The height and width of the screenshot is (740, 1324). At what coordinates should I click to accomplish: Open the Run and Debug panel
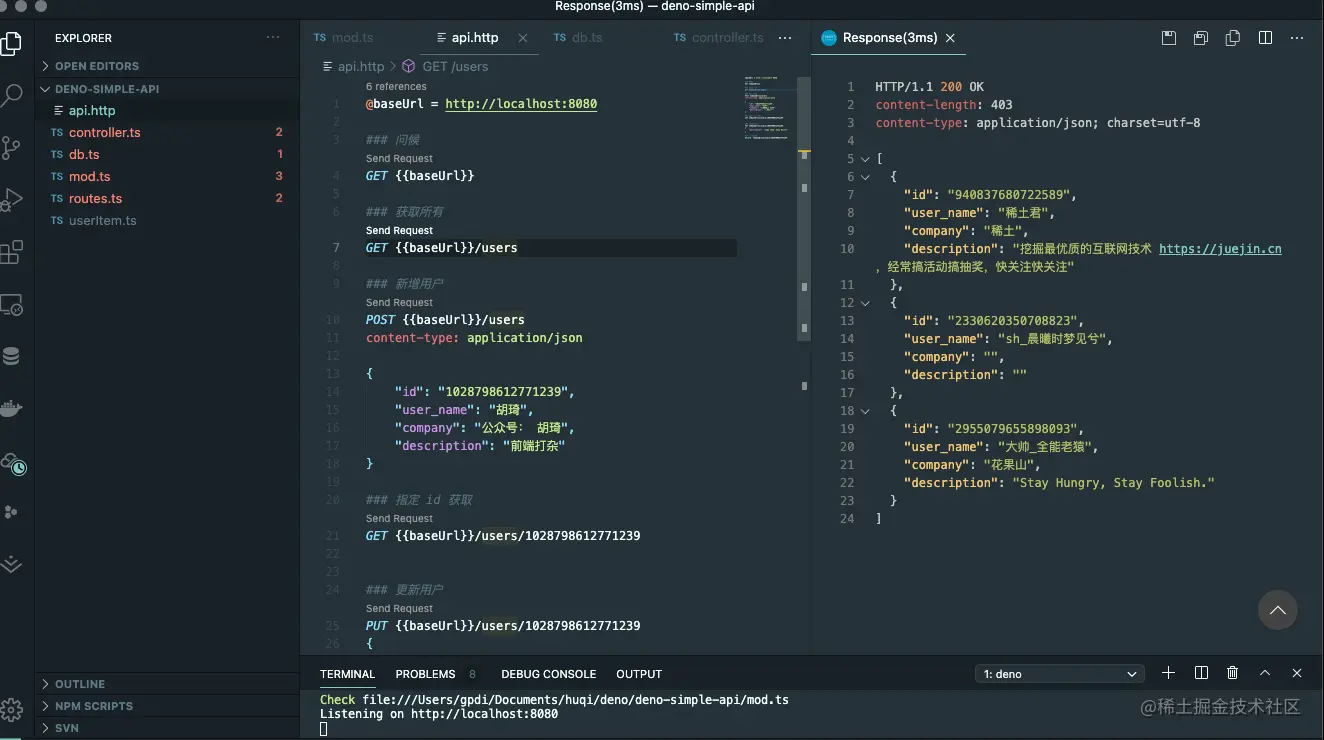[13, 200]
